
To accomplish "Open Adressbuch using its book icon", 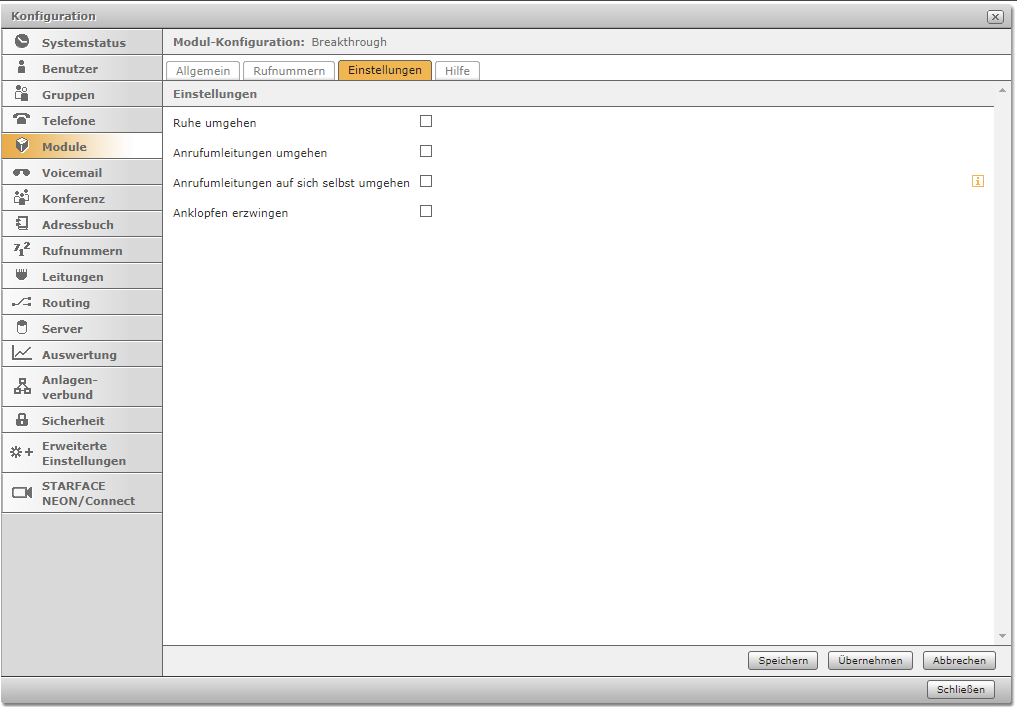I will (22, 224).
